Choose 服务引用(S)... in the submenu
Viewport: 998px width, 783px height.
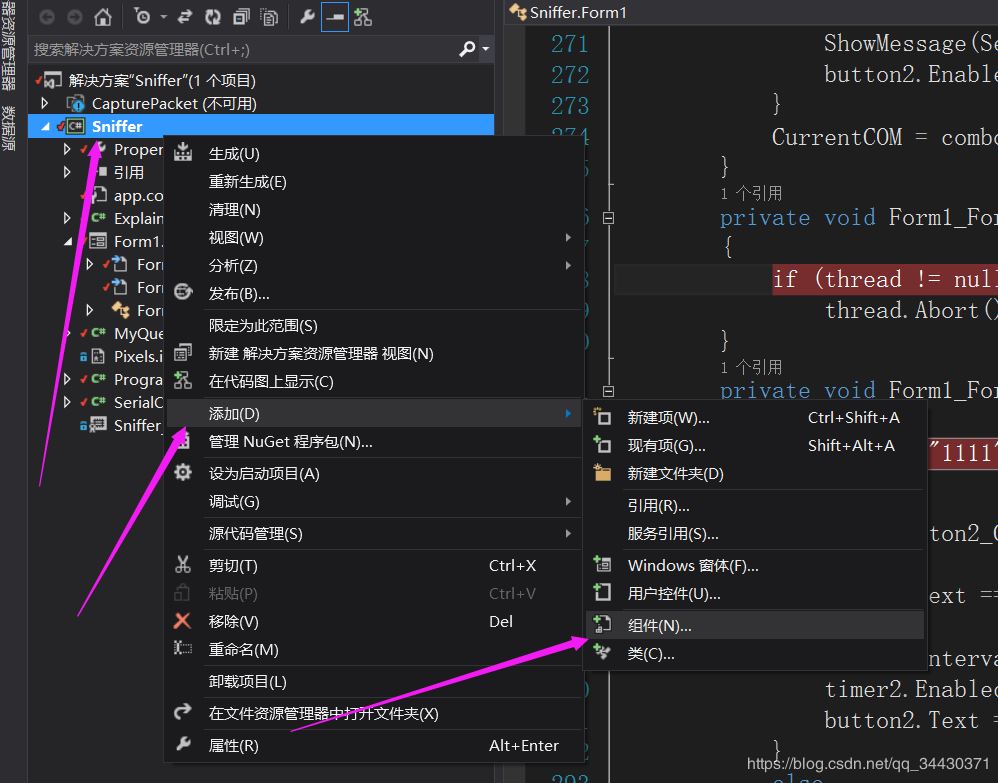[755, 533]
